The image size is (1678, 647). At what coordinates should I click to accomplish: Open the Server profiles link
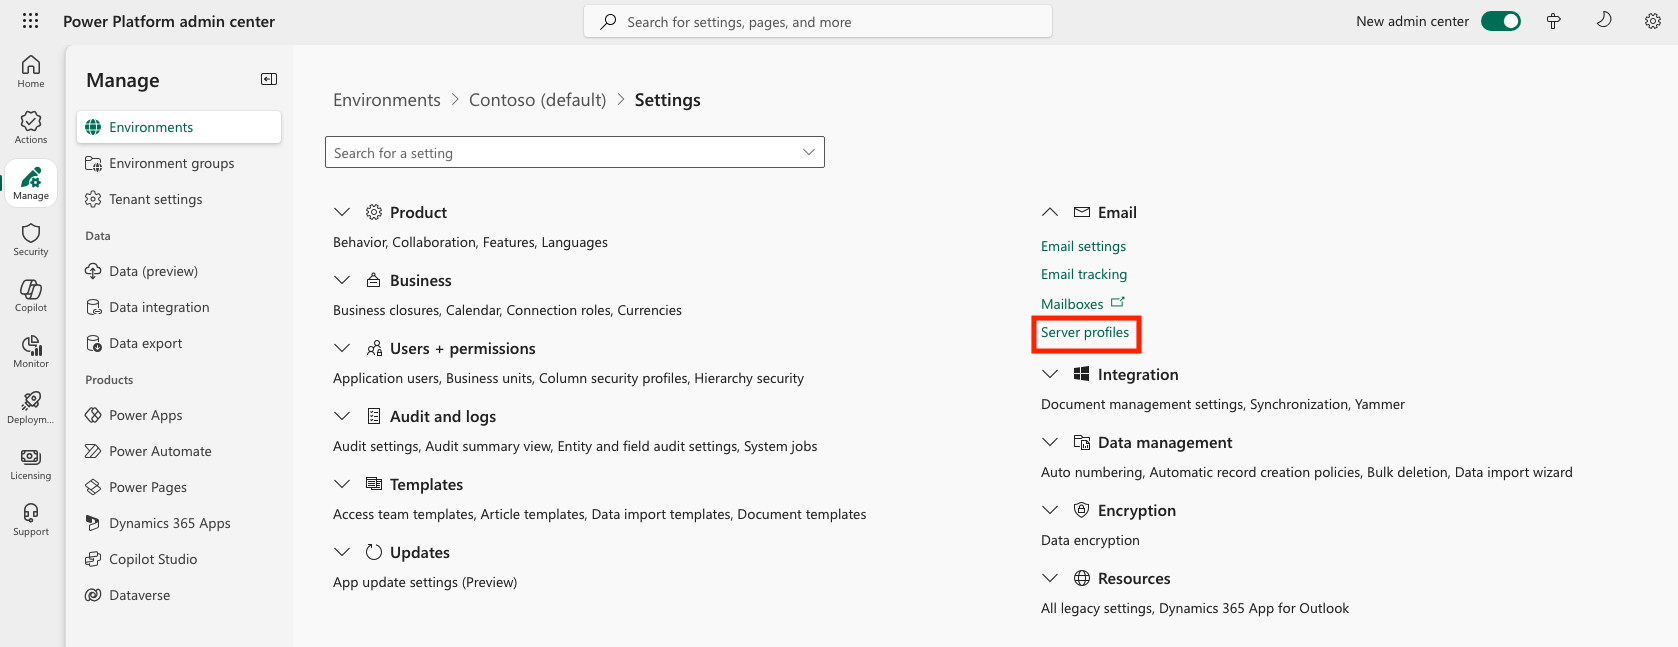point(1085,332)
